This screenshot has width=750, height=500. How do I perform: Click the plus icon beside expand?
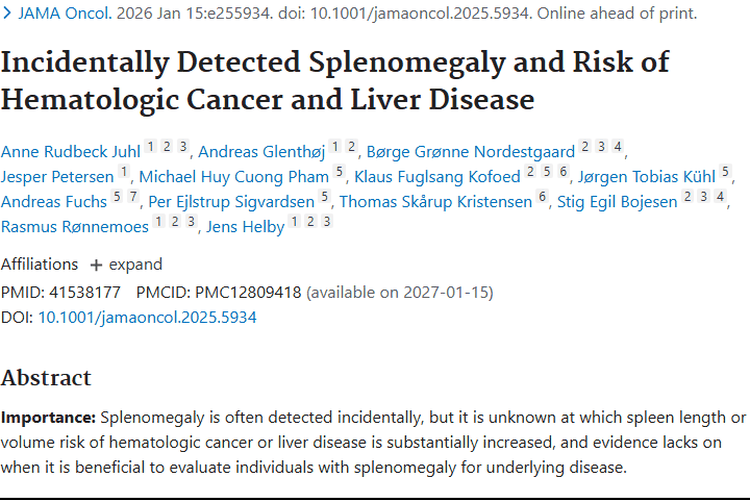(x=96, y=265)
